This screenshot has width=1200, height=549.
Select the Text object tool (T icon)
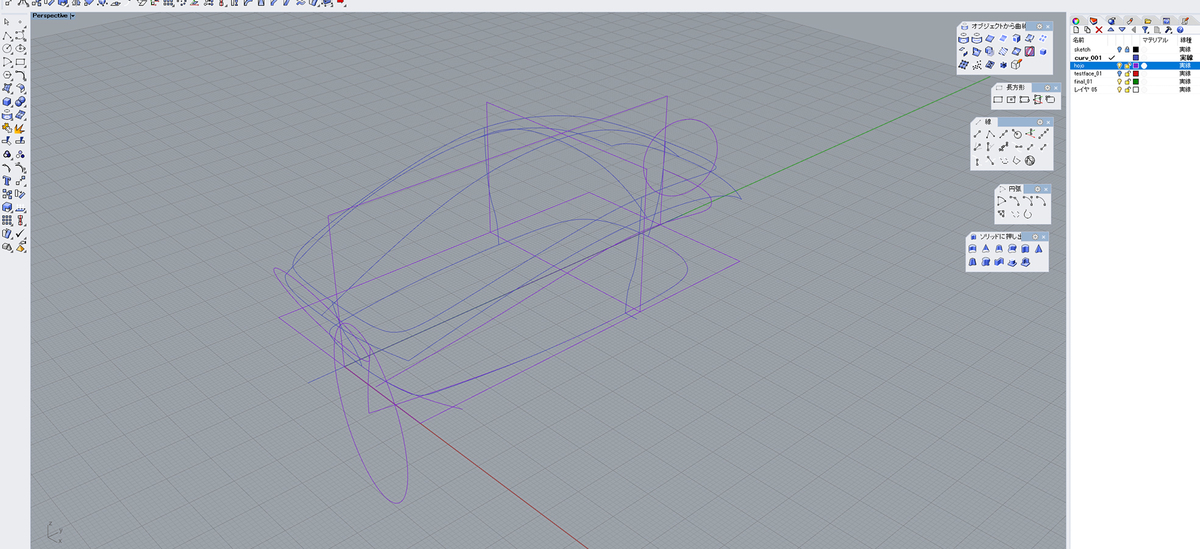pos(7,181)
